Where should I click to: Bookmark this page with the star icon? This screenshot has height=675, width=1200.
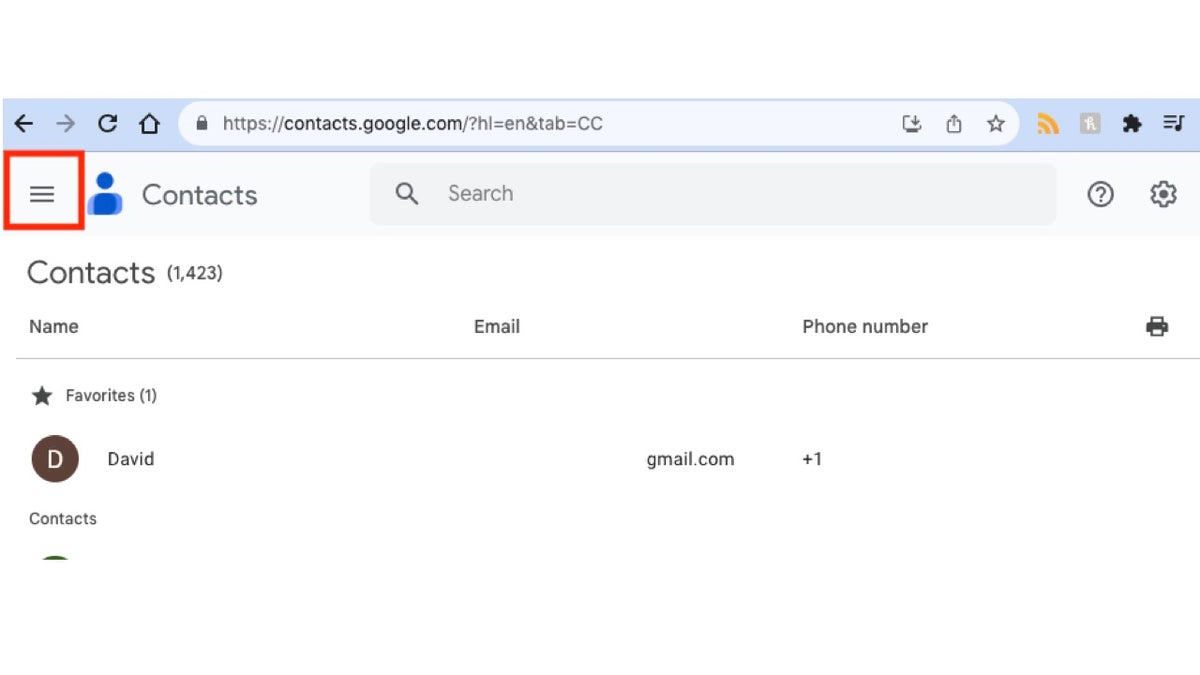click(x=996, y=124)
